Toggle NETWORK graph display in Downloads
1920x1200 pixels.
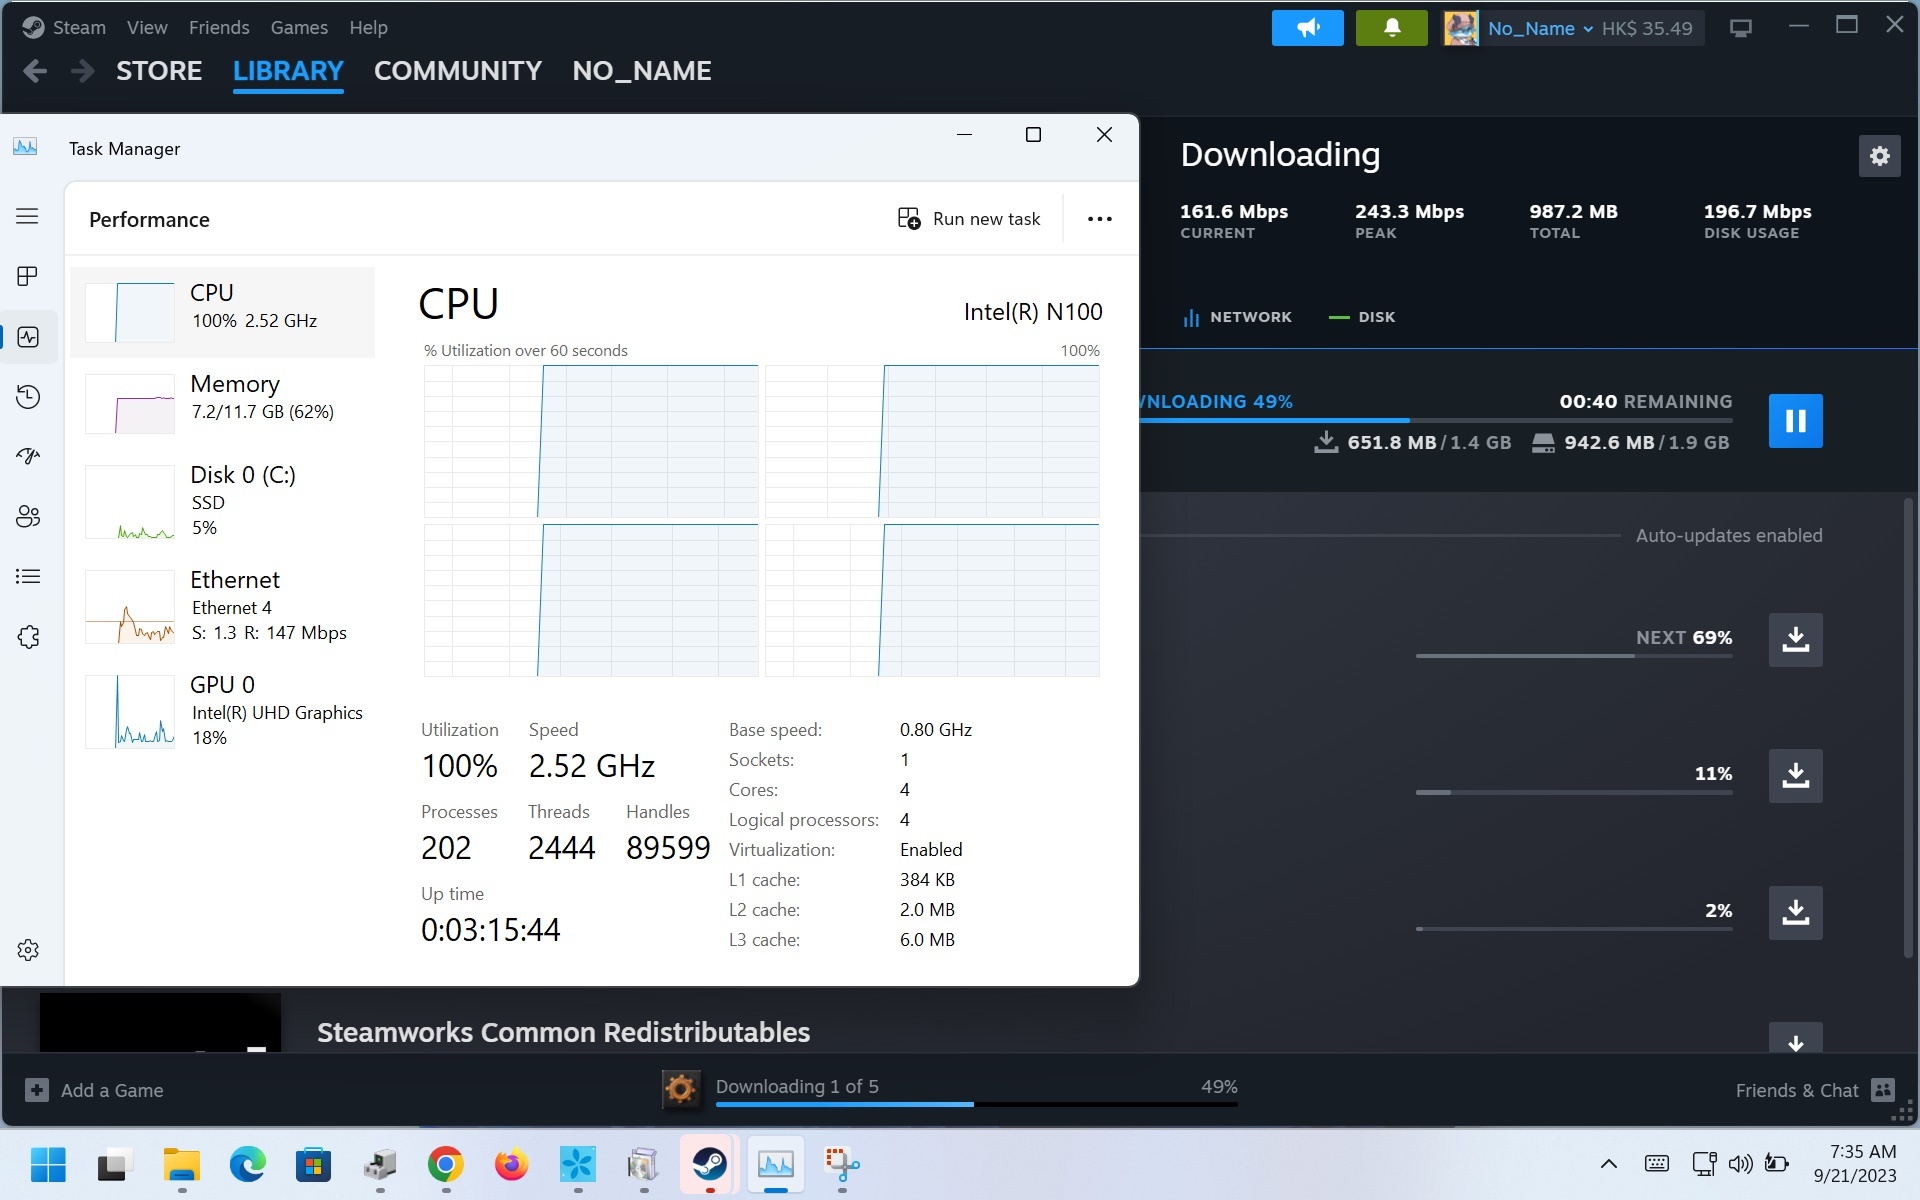(1237, 317)
